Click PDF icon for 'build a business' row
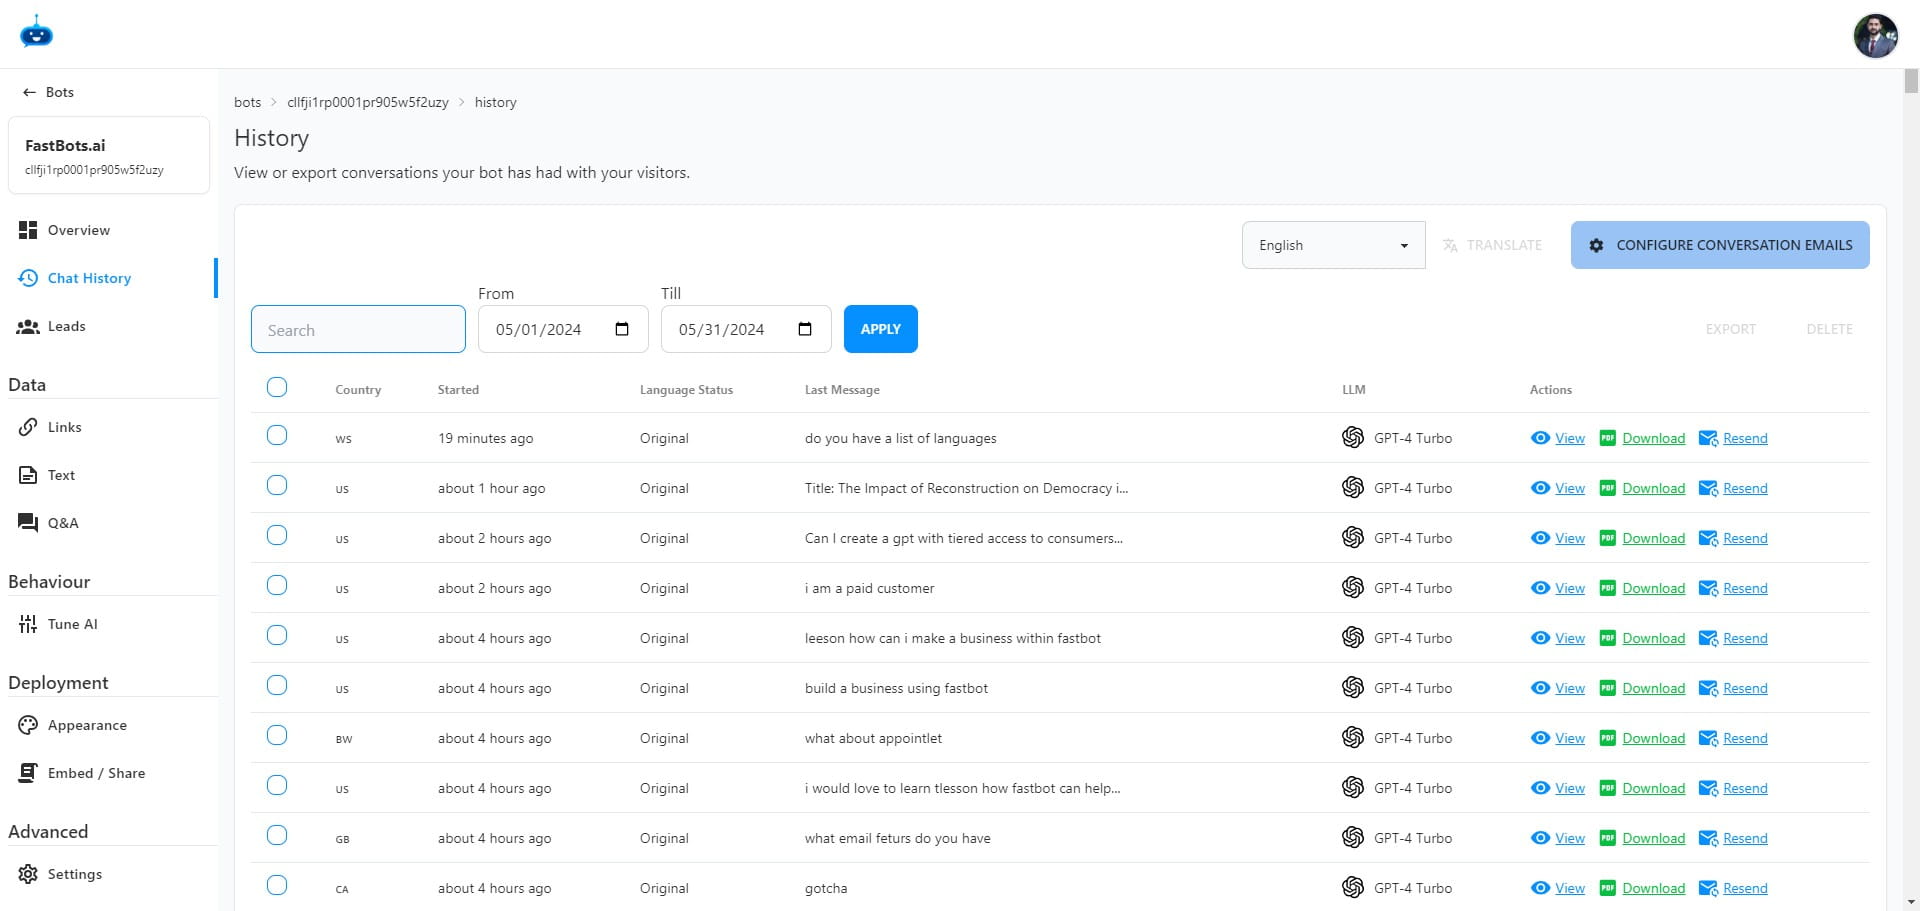The width and height of the screenshot is (1920, 911). pyautogui.click(x=1607, y=688)
